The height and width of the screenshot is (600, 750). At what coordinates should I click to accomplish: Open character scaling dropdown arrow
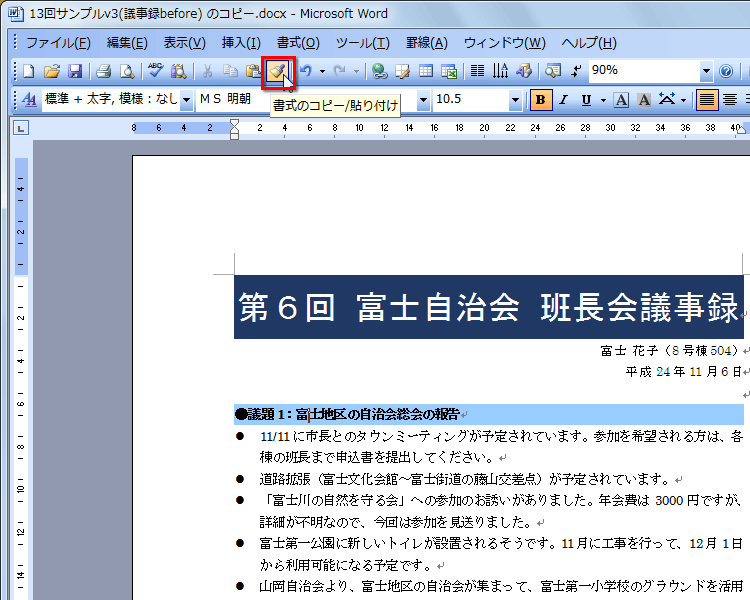[683, 100]
